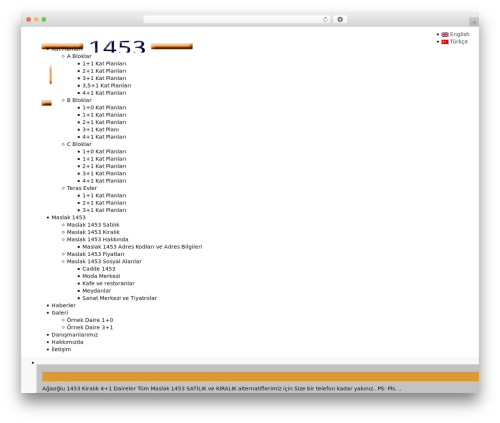This screenshot has height=423, width=500.
Task: Open Cadde 1453 link
Action: (99, 269)
